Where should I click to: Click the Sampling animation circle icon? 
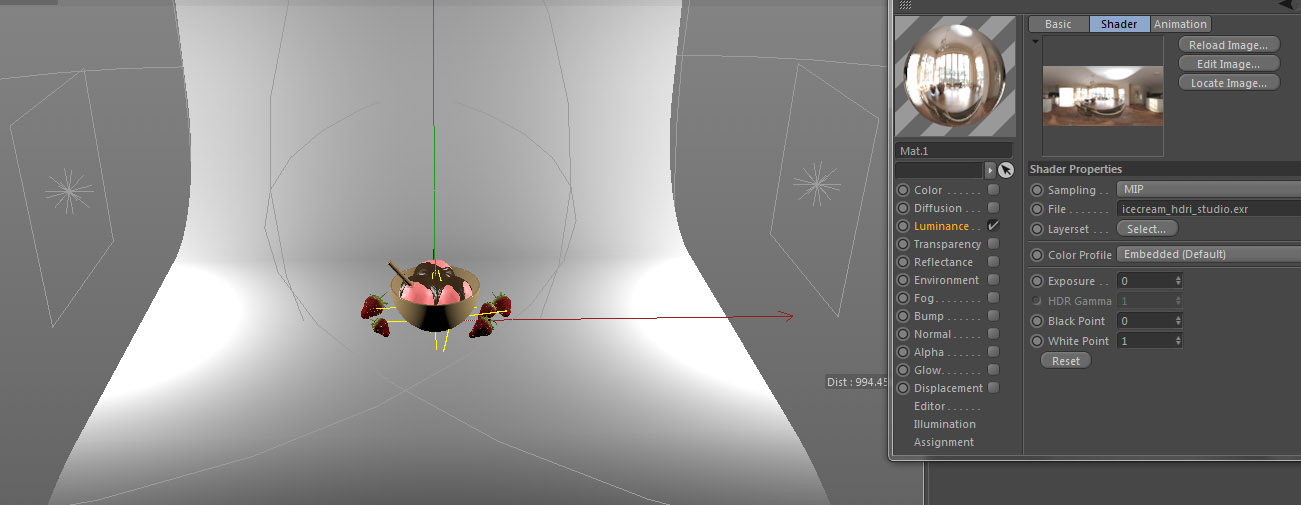[1037, 190]
